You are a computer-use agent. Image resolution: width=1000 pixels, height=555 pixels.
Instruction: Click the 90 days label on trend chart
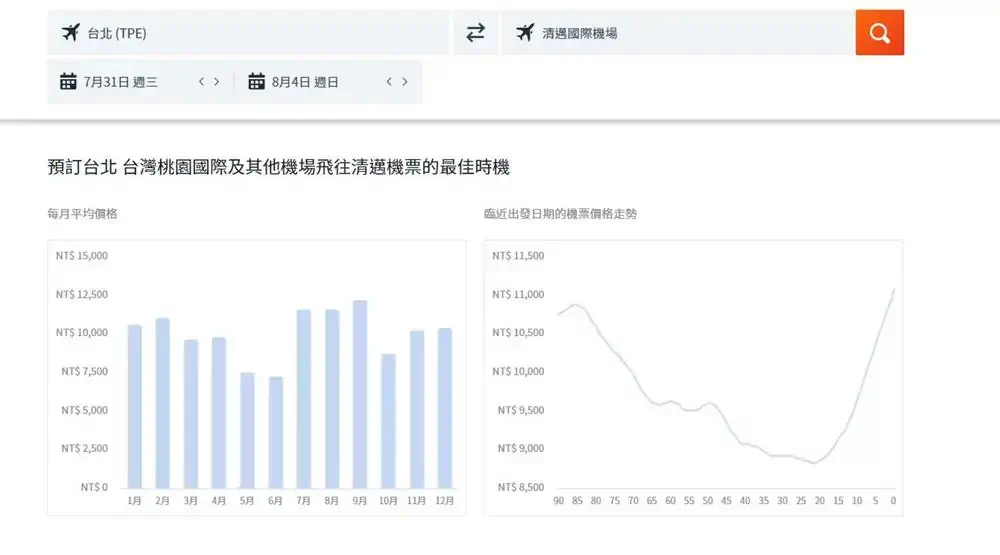coord(559,501)
